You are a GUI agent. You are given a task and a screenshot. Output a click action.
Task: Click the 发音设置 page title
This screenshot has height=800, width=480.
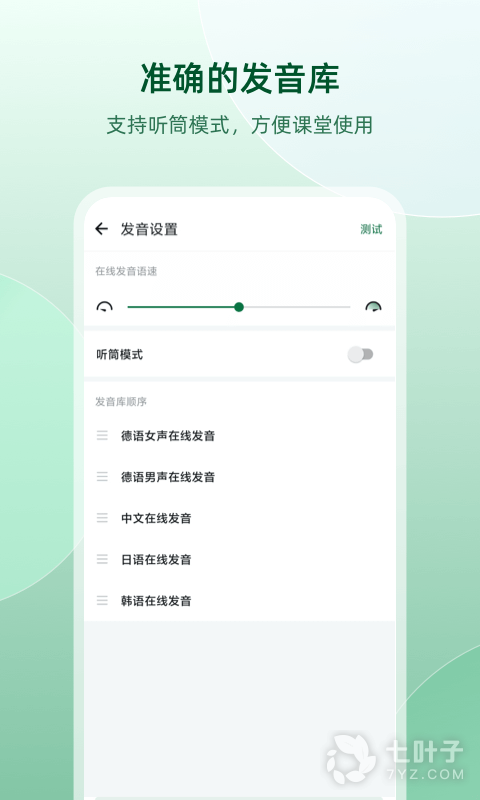click(x=149, y=229)
